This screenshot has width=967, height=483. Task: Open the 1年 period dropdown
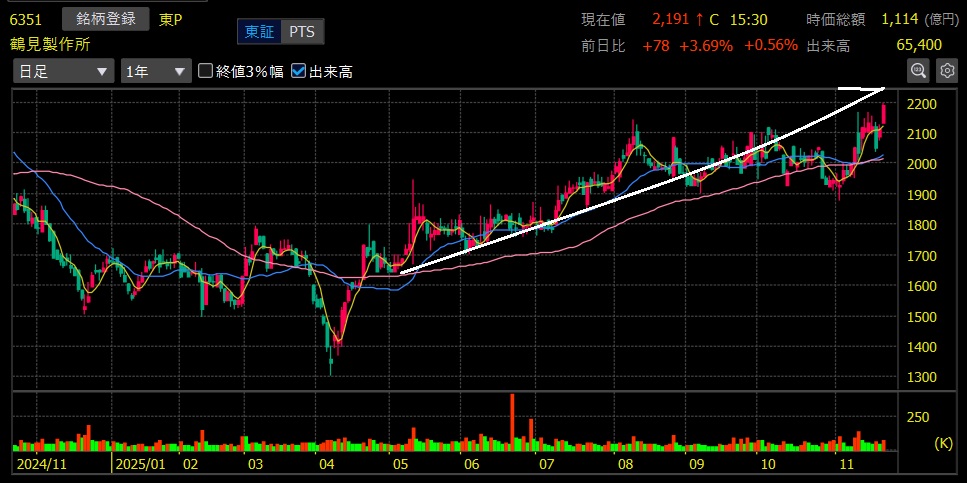click(x=155, y=71)
